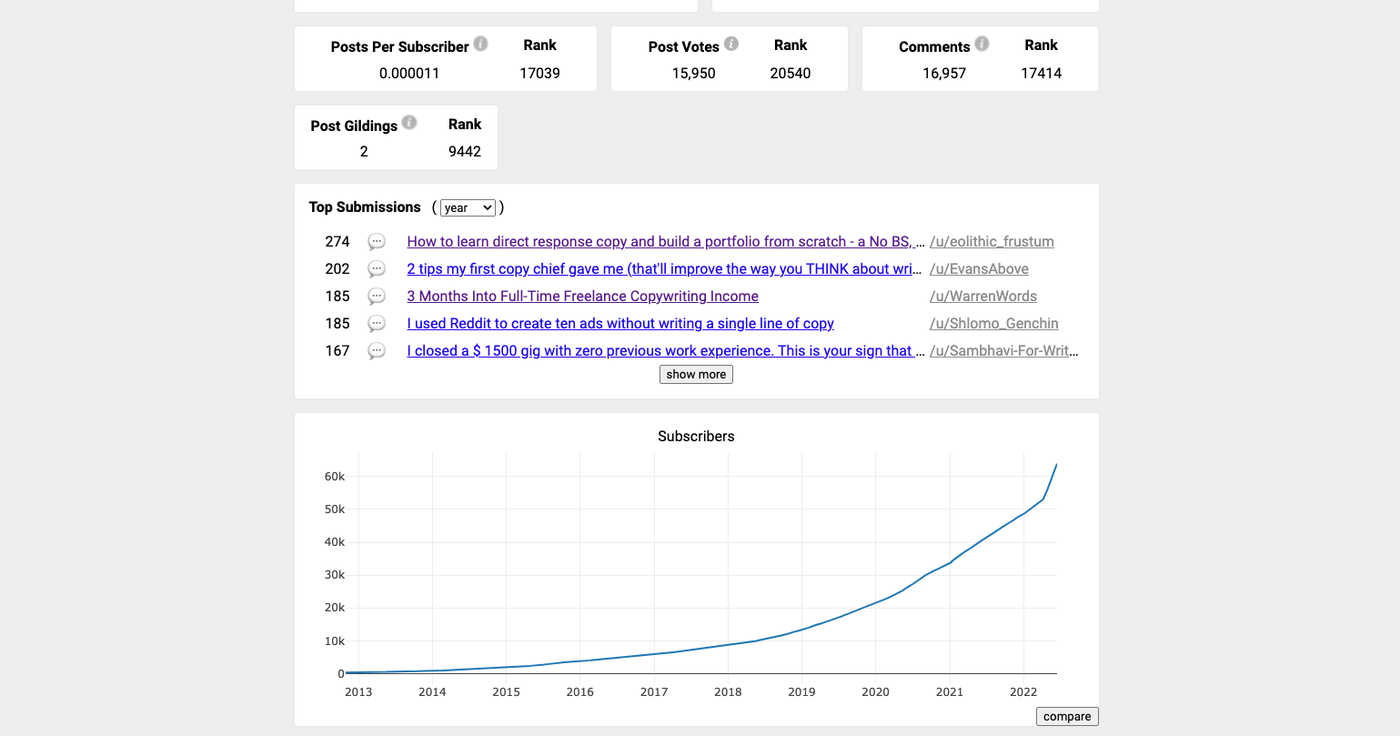Click info icon beside Post Gildings

(x=409, y=123)
